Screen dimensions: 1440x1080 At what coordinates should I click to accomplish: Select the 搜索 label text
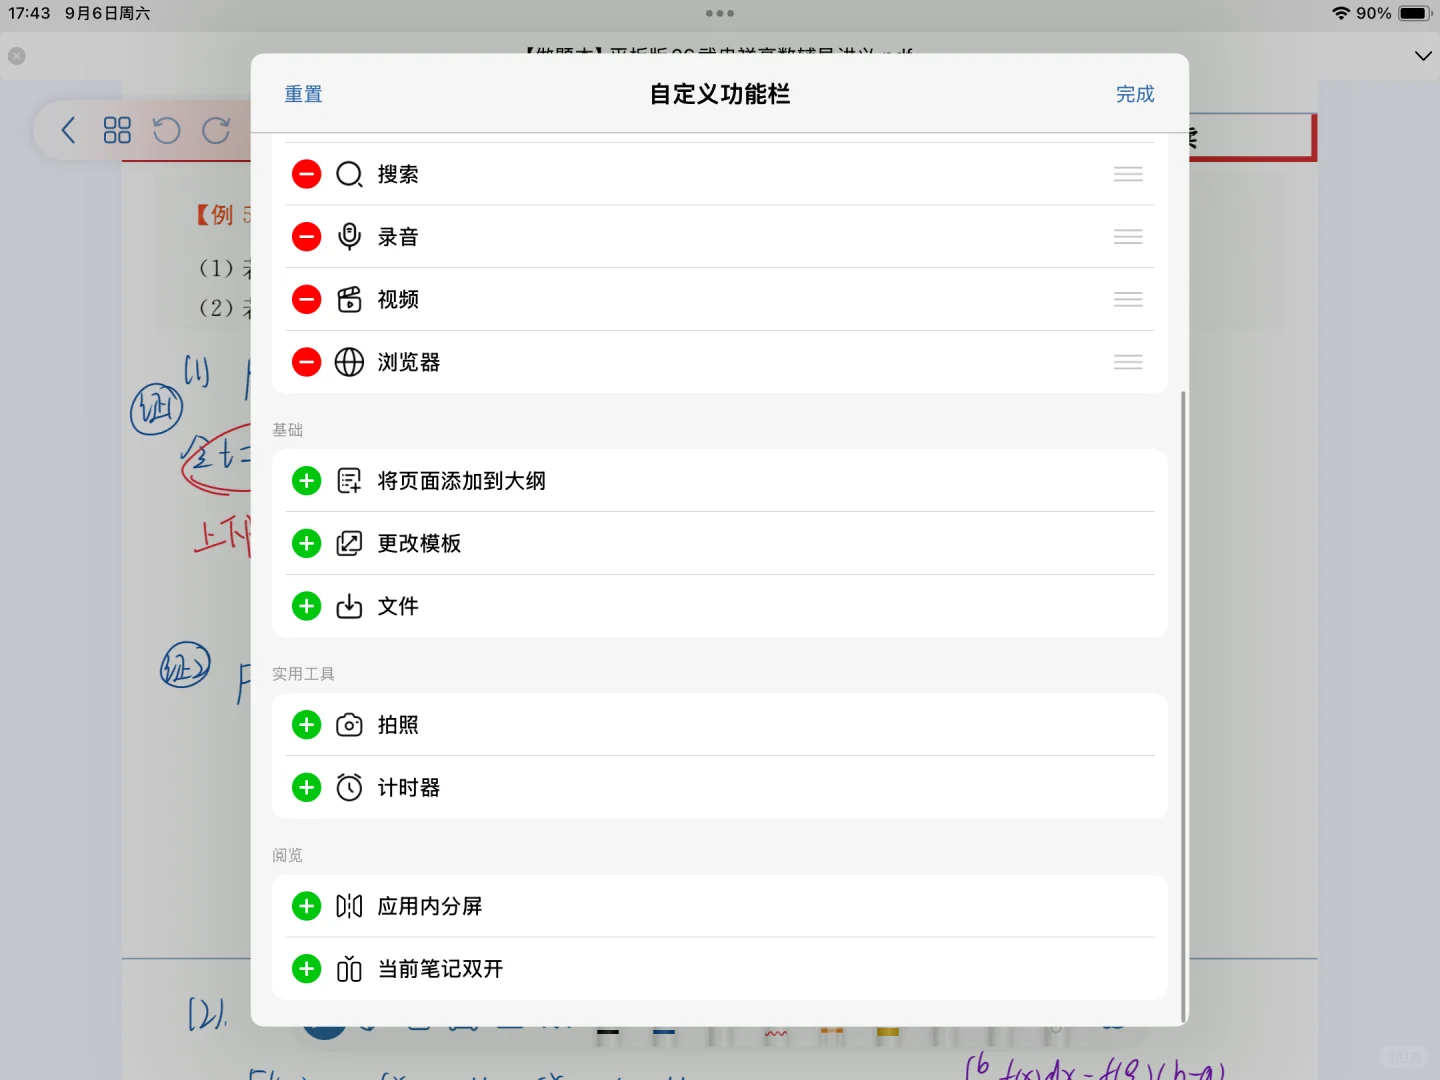pyautogui.click(x=398, y=174)
